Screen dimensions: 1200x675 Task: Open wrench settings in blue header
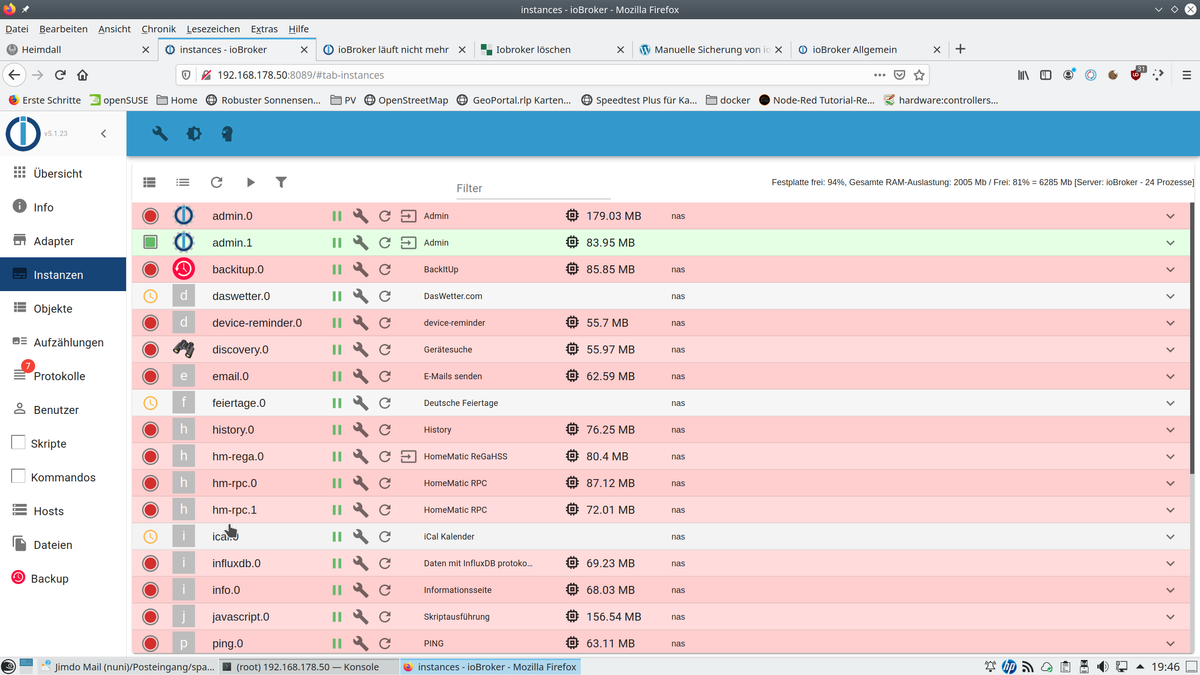[160, 134]
